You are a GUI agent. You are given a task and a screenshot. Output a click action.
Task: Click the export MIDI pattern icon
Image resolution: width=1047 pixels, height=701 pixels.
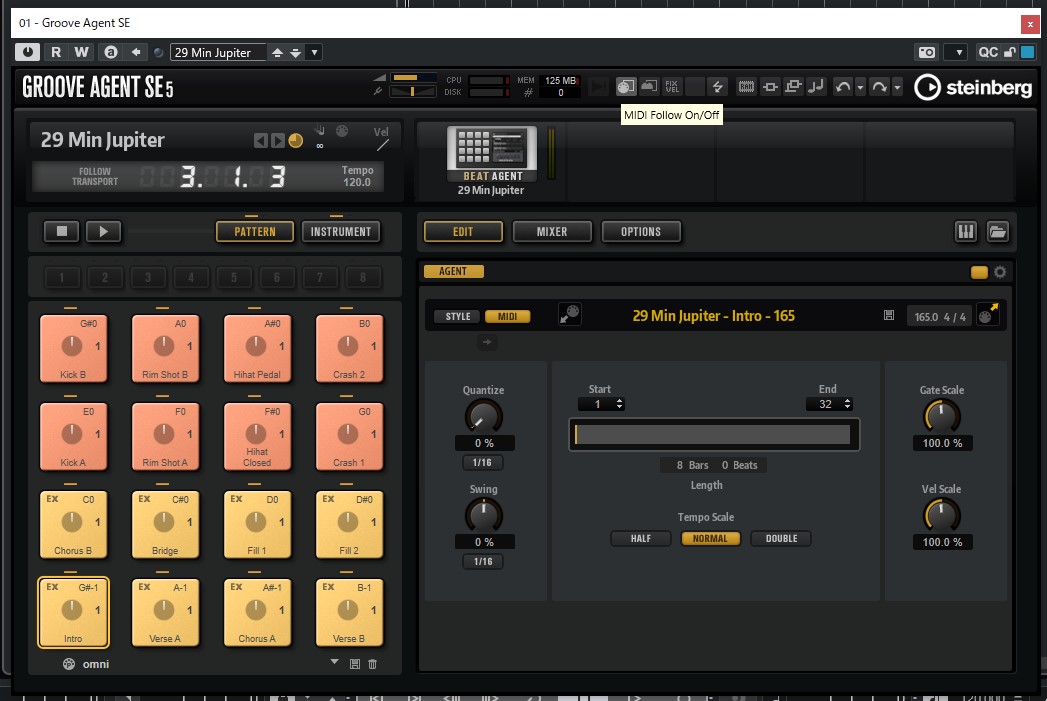(x=988, y=314)
